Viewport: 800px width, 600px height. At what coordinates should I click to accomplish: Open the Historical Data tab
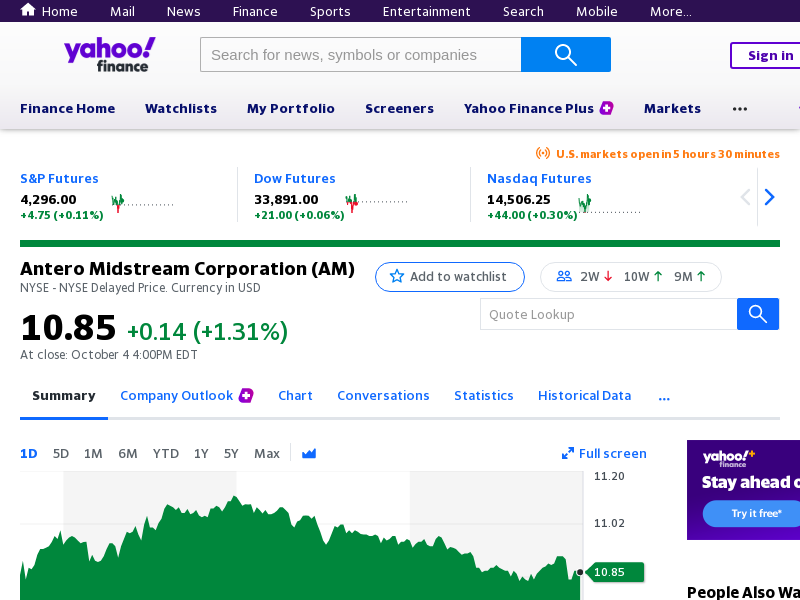pyautogui.click(x=584, y=396)
